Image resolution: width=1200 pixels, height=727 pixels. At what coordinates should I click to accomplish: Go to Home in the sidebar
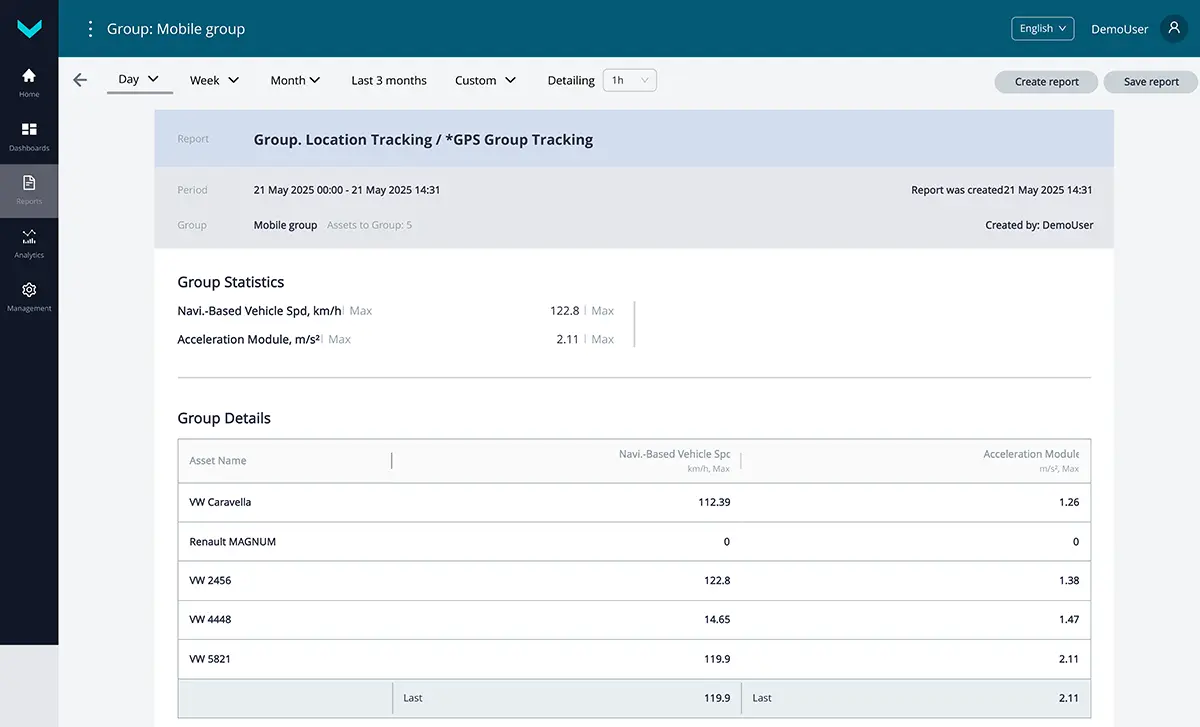tap(29, 82)
